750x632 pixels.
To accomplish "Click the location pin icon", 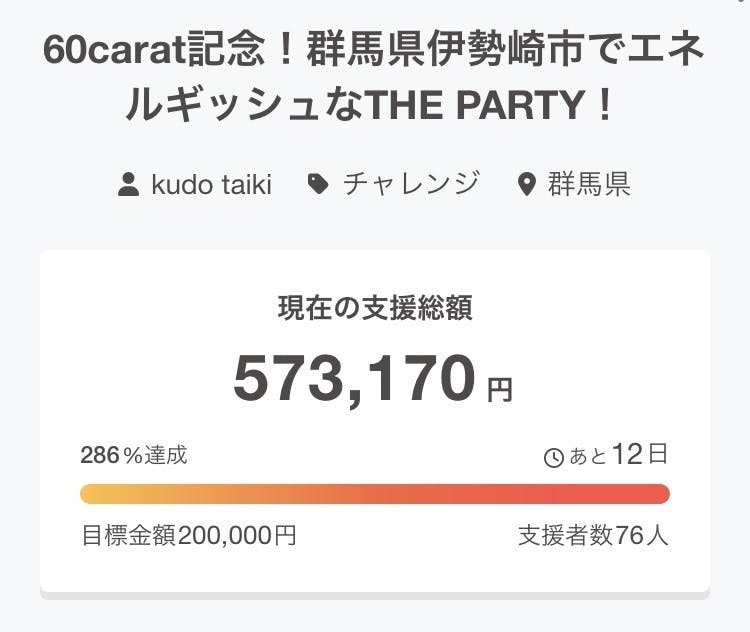I will (x=527, y=185).
